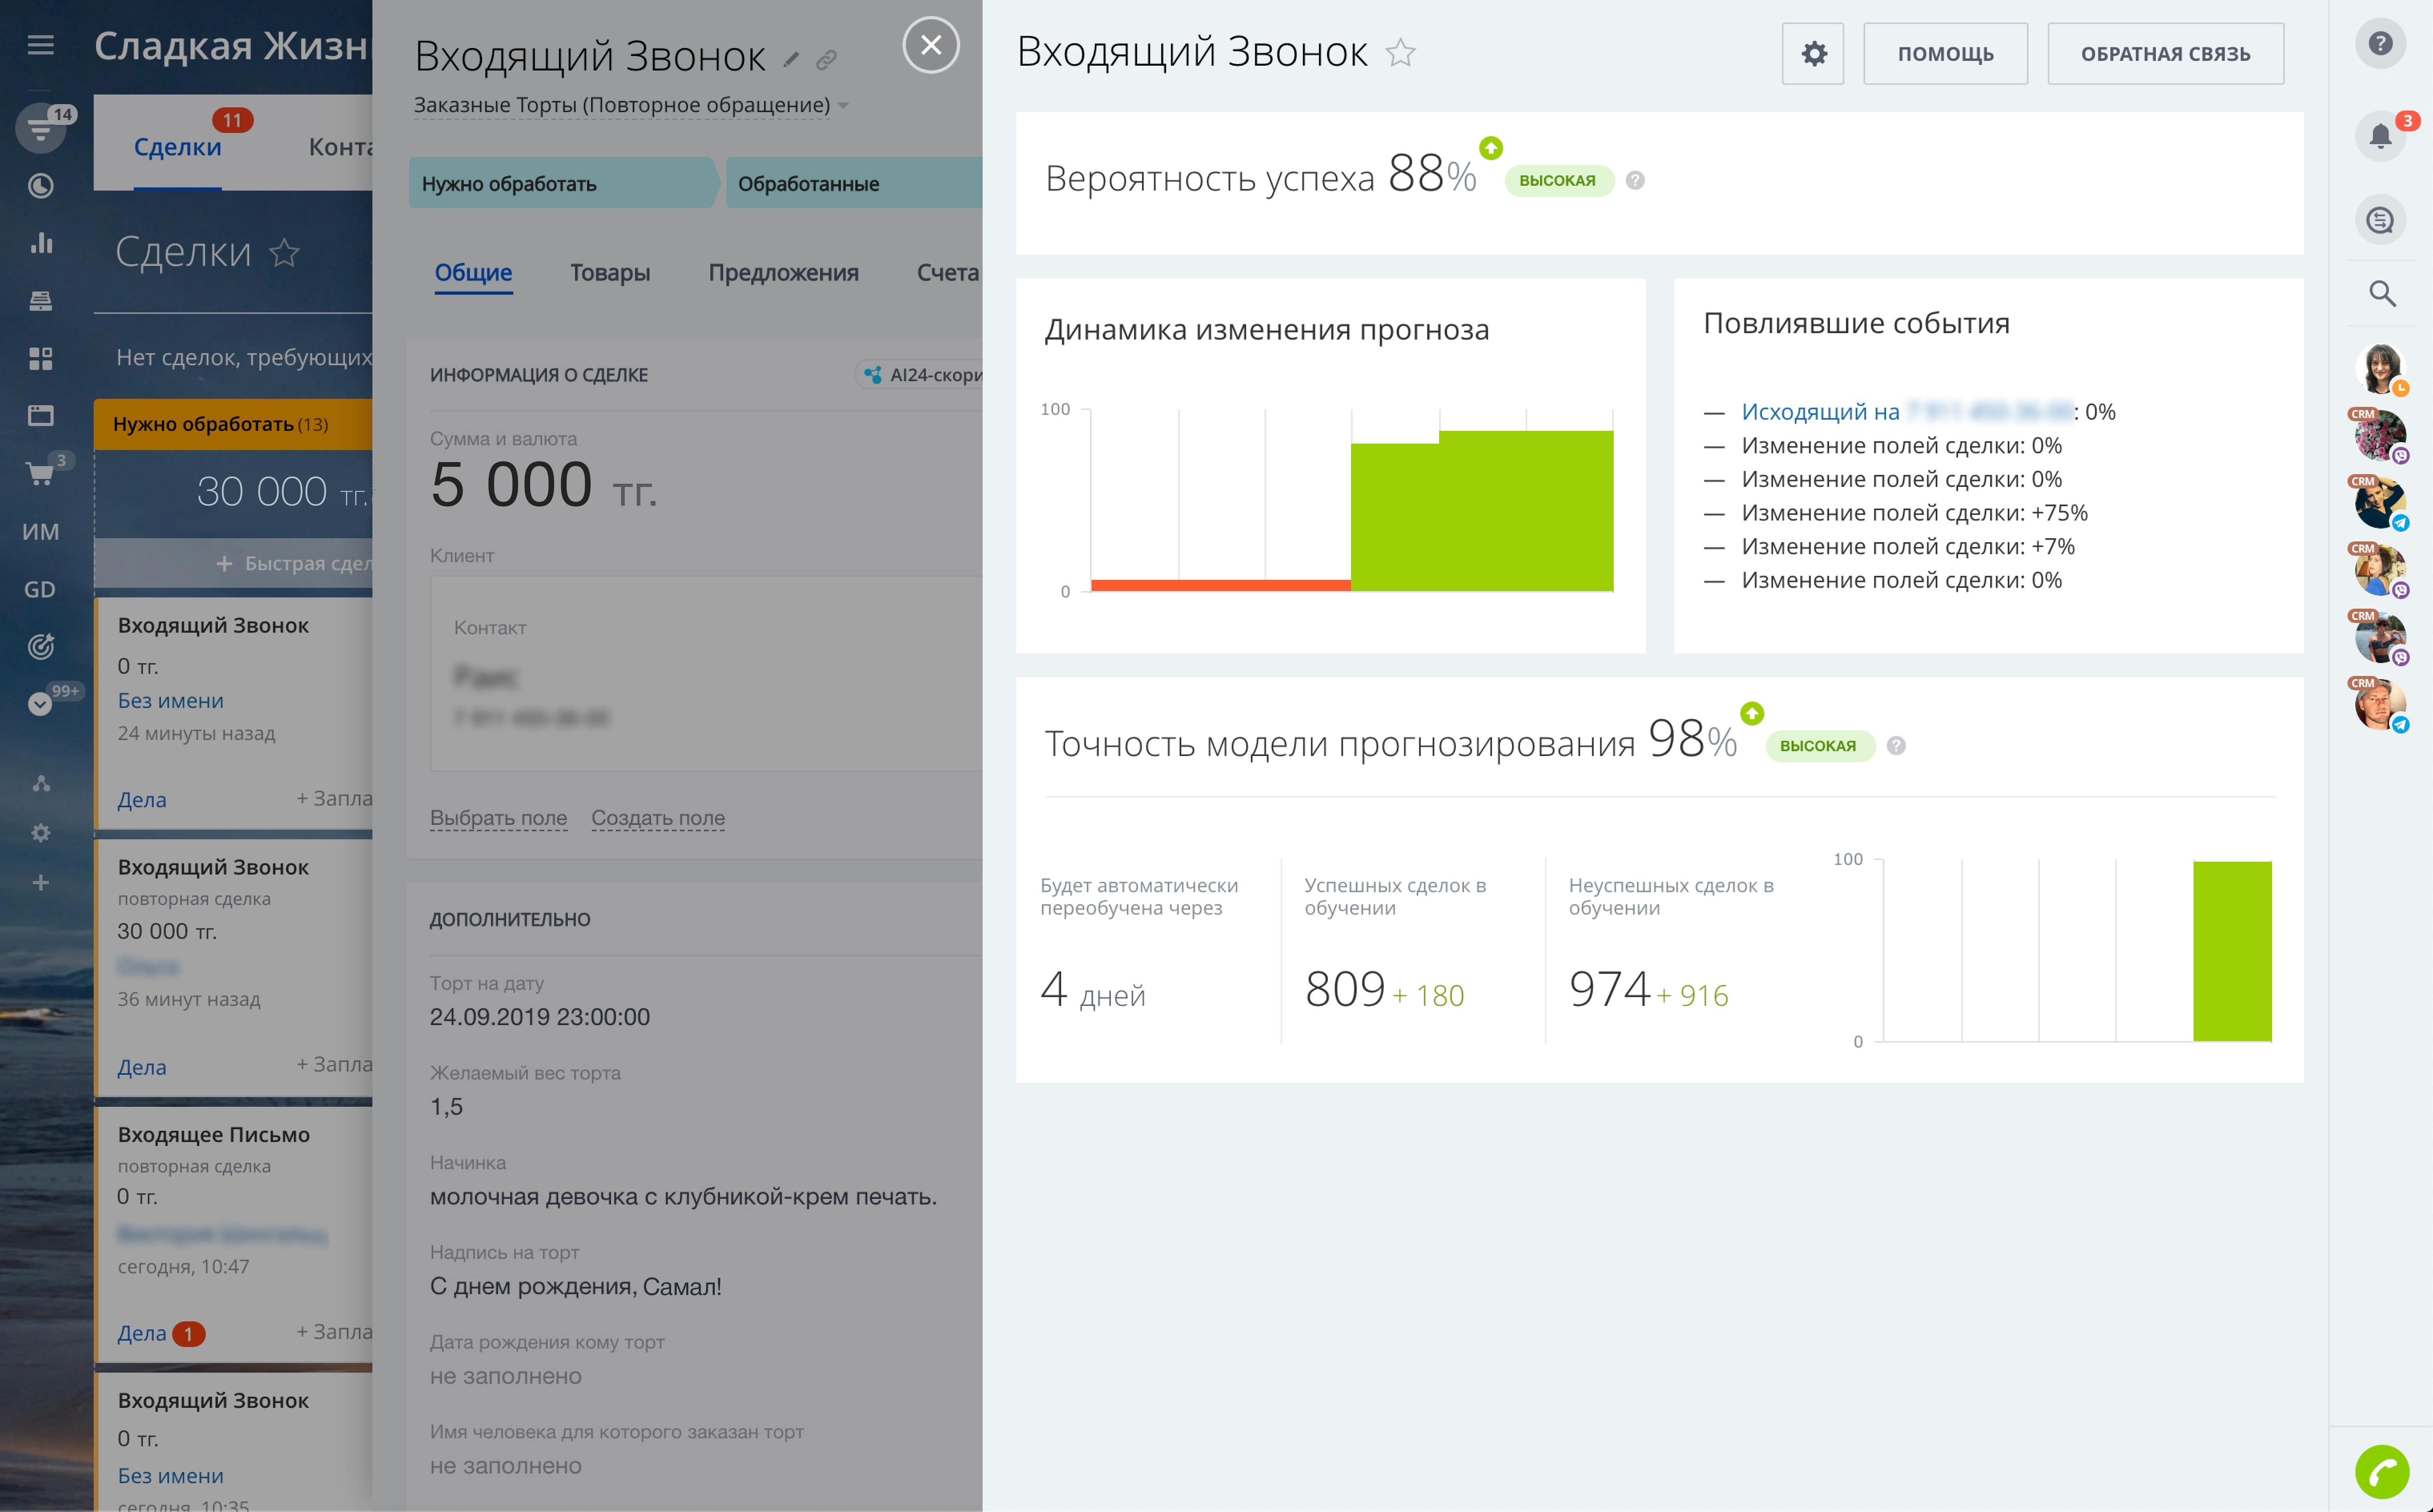Close the deal card slider
The height and width of the screenshot is (1512, 2433).
(x=931, y=45)
